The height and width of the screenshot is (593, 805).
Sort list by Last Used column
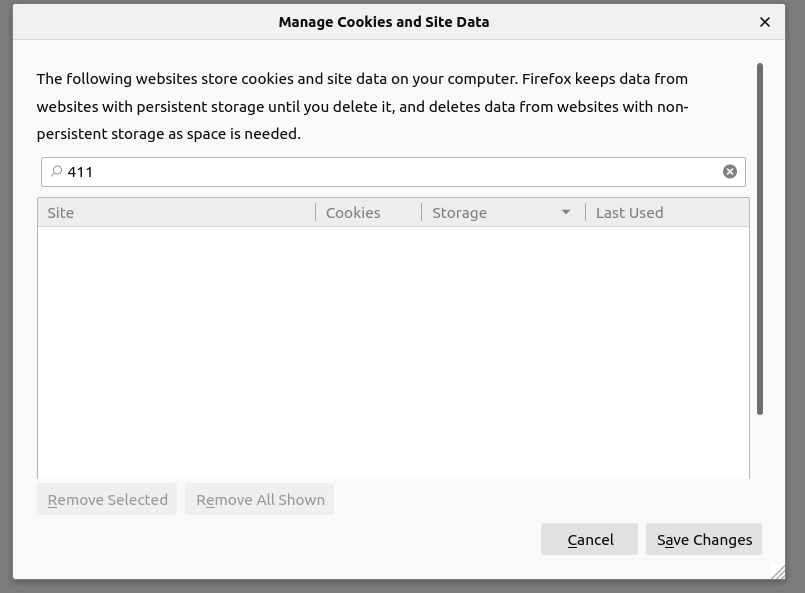[665, 213]
